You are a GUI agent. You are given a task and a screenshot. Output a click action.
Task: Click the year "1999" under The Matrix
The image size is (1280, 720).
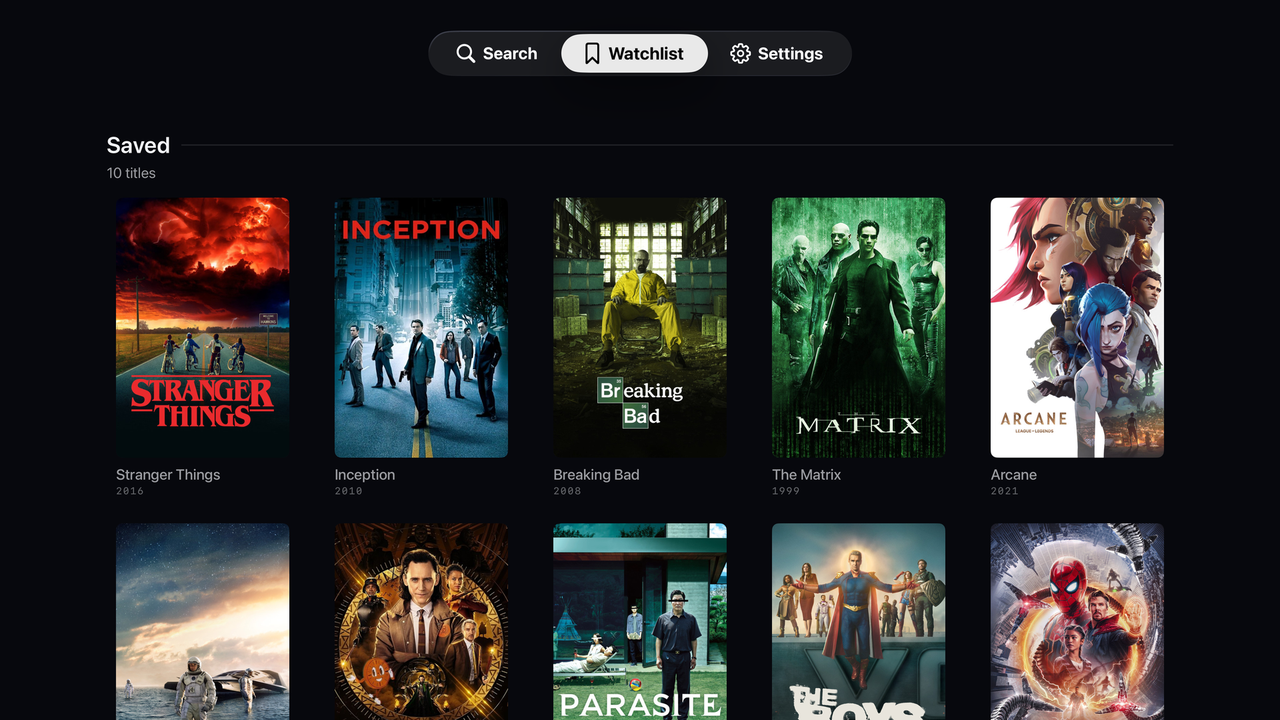pos(786,491)
